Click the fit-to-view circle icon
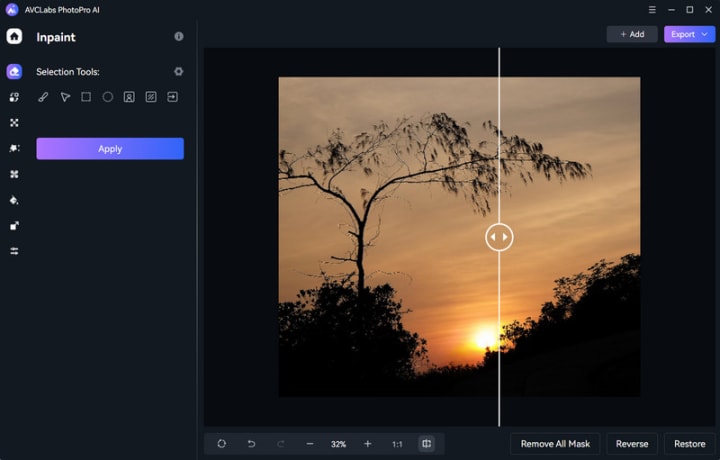Screen dimensions: 720x460 (x=221, y=443)
